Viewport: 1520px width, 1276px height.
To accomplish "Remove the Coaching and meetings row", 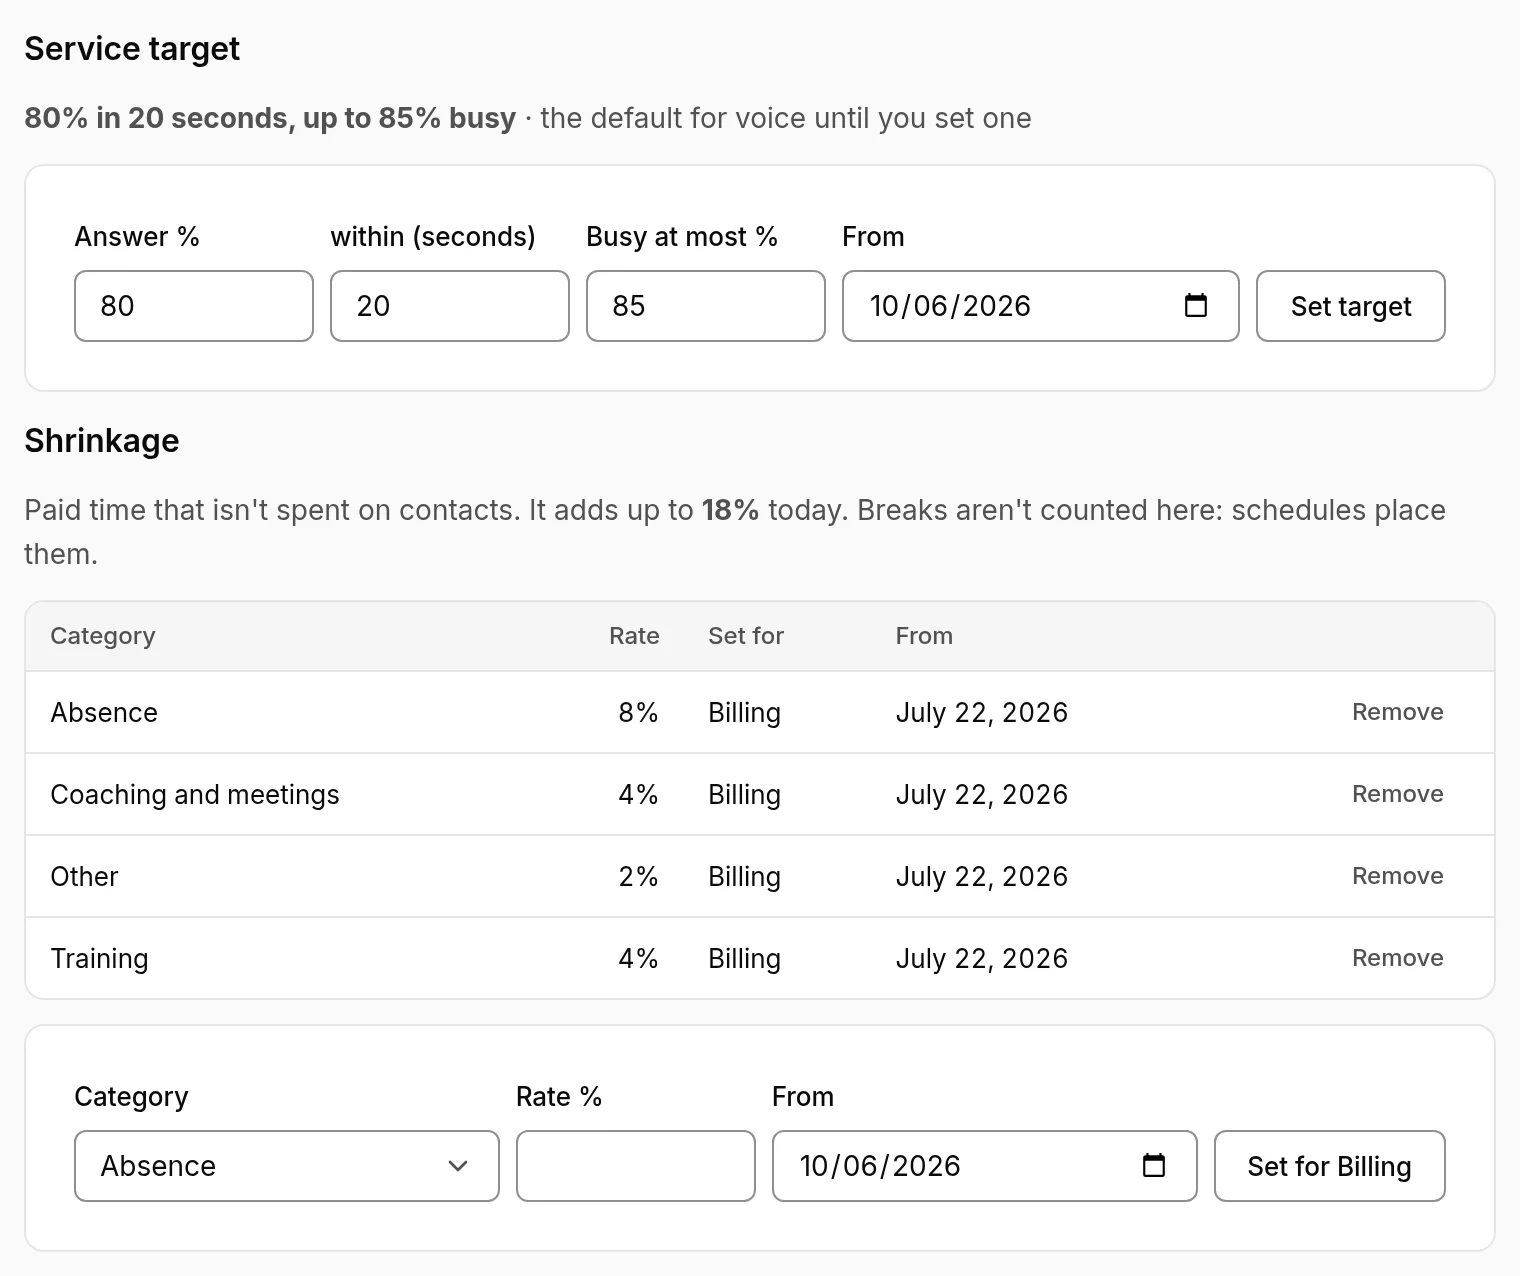I will pyautogui.click(x=1398, y=794).
